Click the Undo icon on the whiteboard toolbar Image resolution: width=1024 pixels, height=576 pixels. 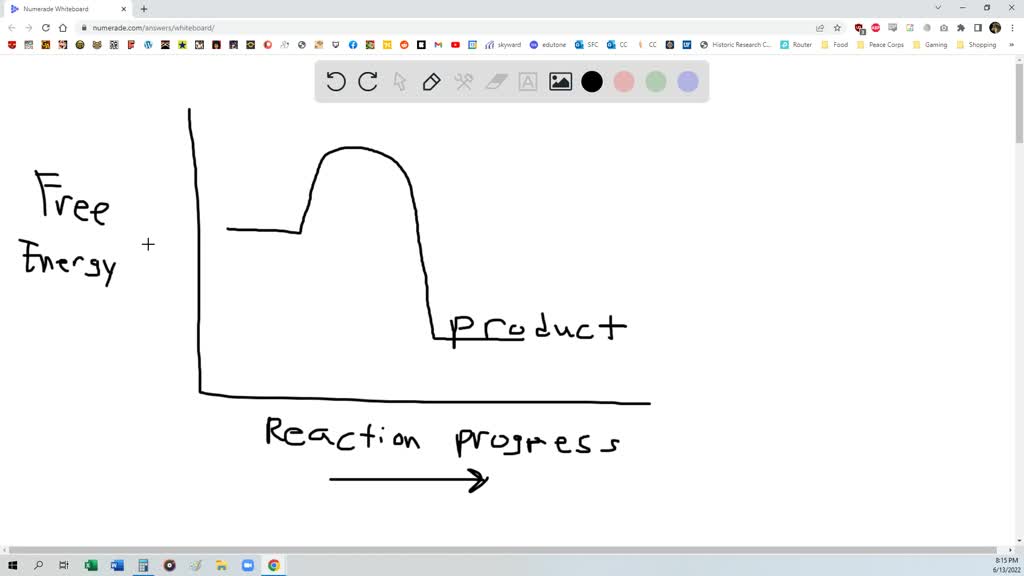[x=336, y=81]
